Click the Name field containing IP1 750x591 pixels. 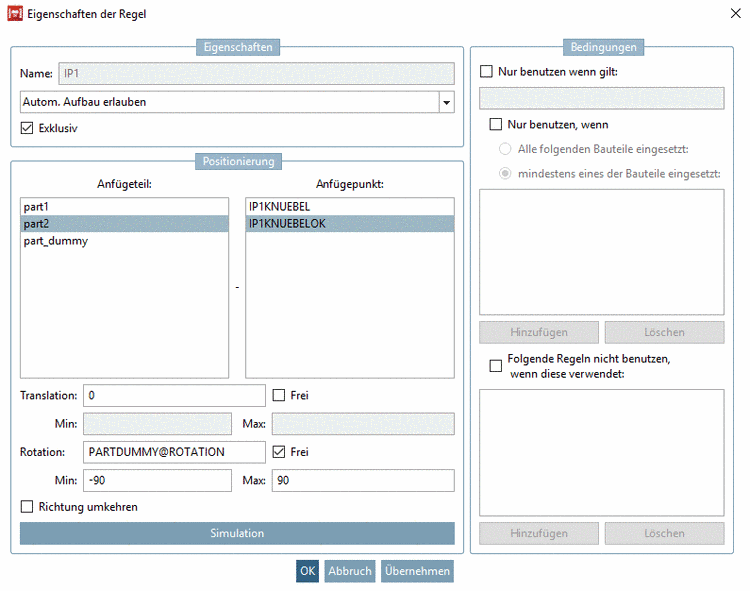click(256, 74)
